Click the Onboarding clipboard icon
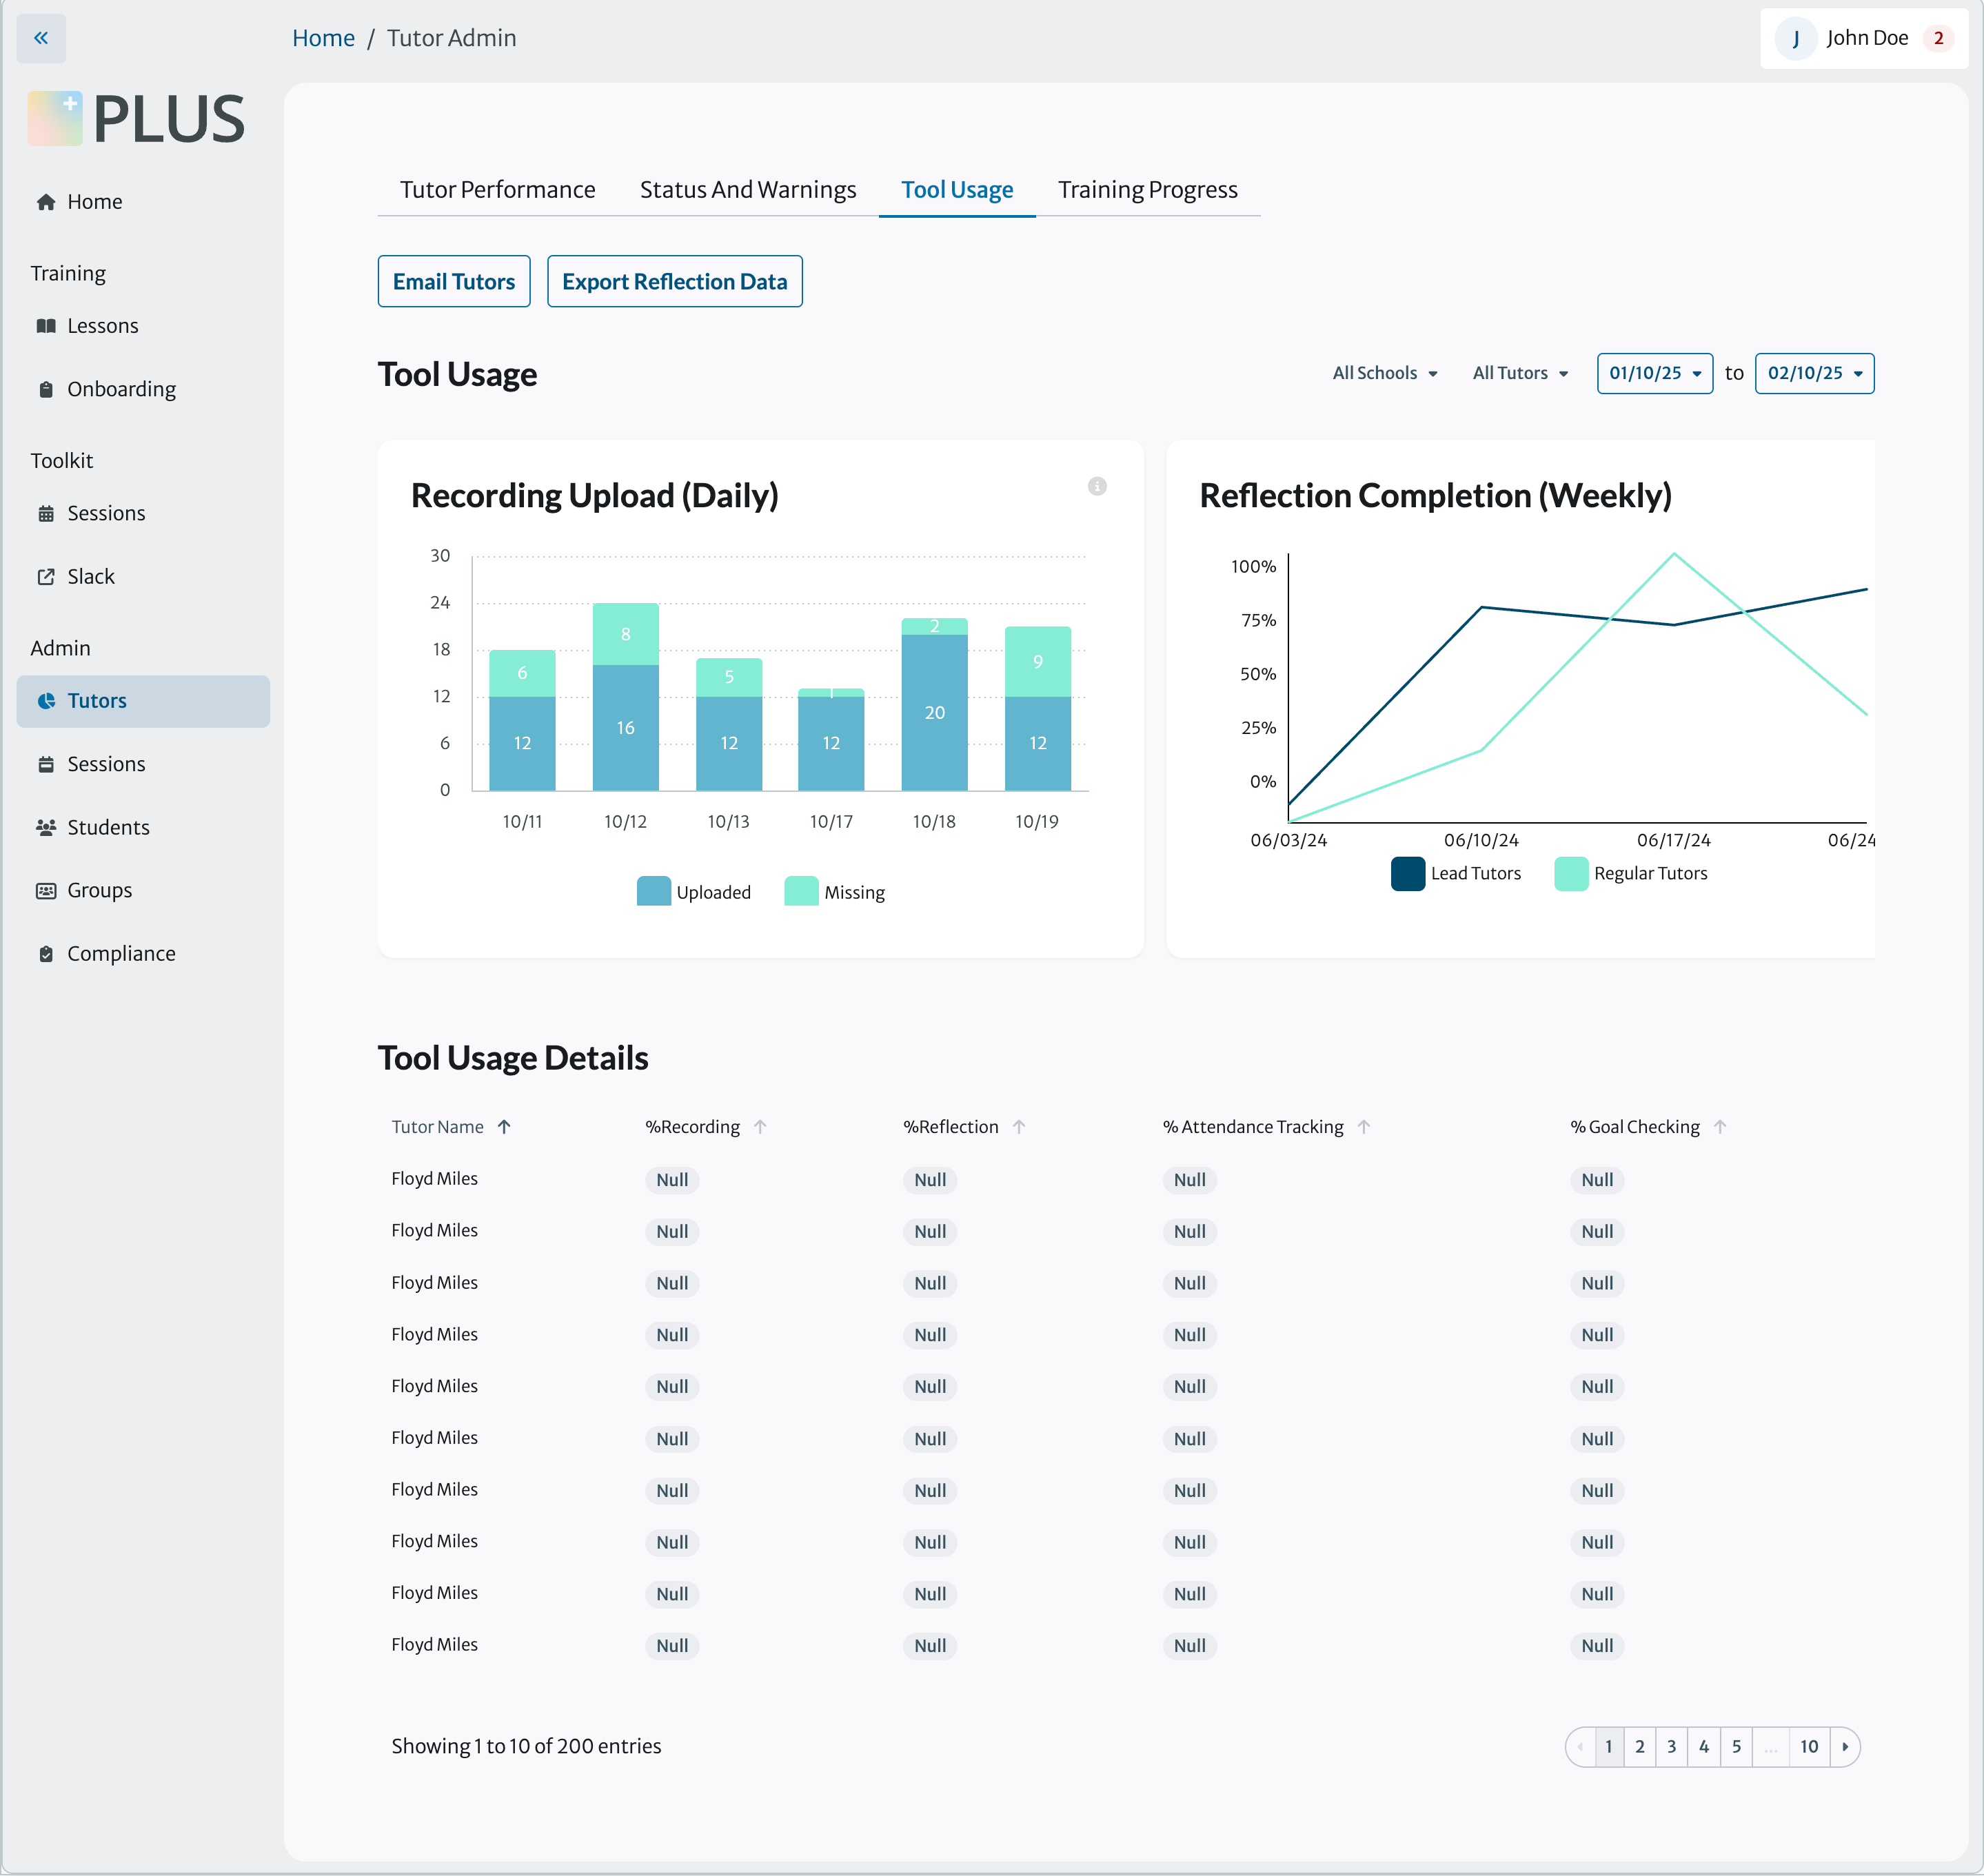 pos(46,389)
